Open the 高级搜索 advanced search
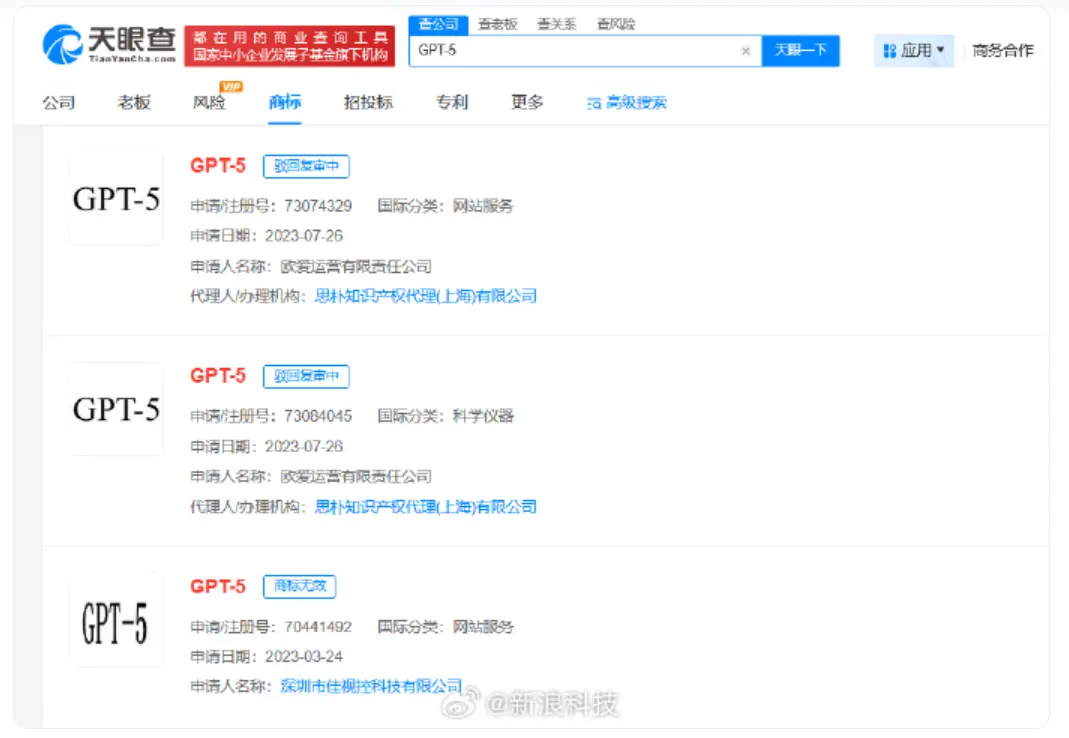Screen dimensions: 1069x738 [627, 103]
